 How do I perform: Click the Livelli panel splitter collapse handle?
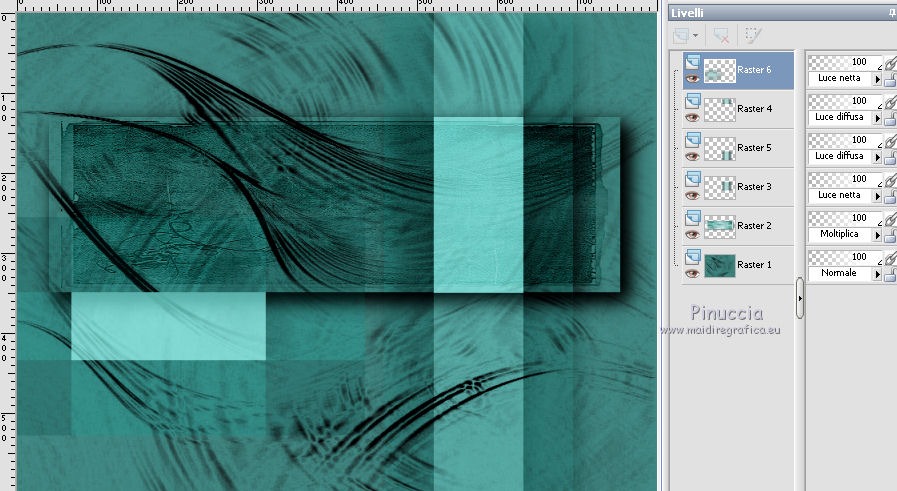point(800,298)
